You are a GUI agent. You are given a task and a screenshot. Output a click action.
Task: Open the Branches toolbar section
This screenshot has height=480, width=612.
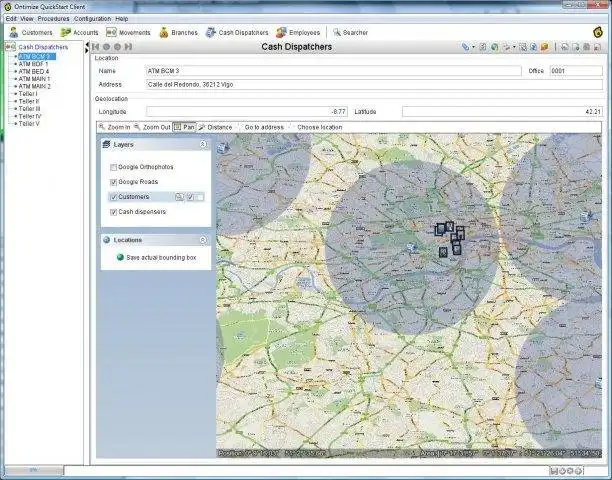click(178, 33)
